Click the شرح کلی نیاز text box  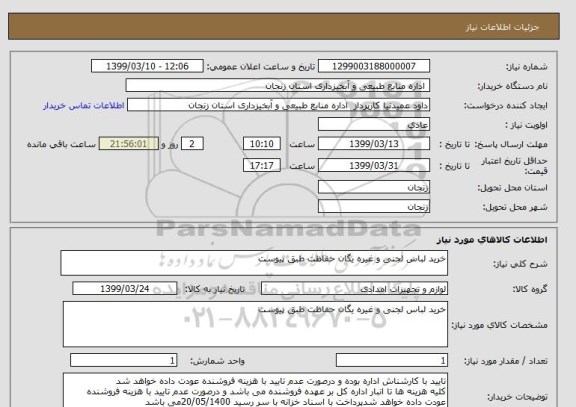(254, 263)
